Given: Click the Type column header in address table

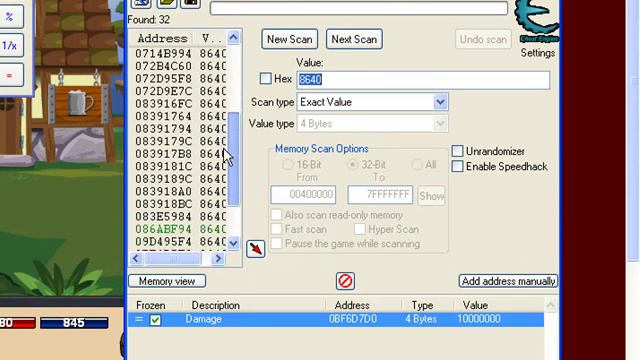Looking at the screenshot, I should click(x=422, y=305).
